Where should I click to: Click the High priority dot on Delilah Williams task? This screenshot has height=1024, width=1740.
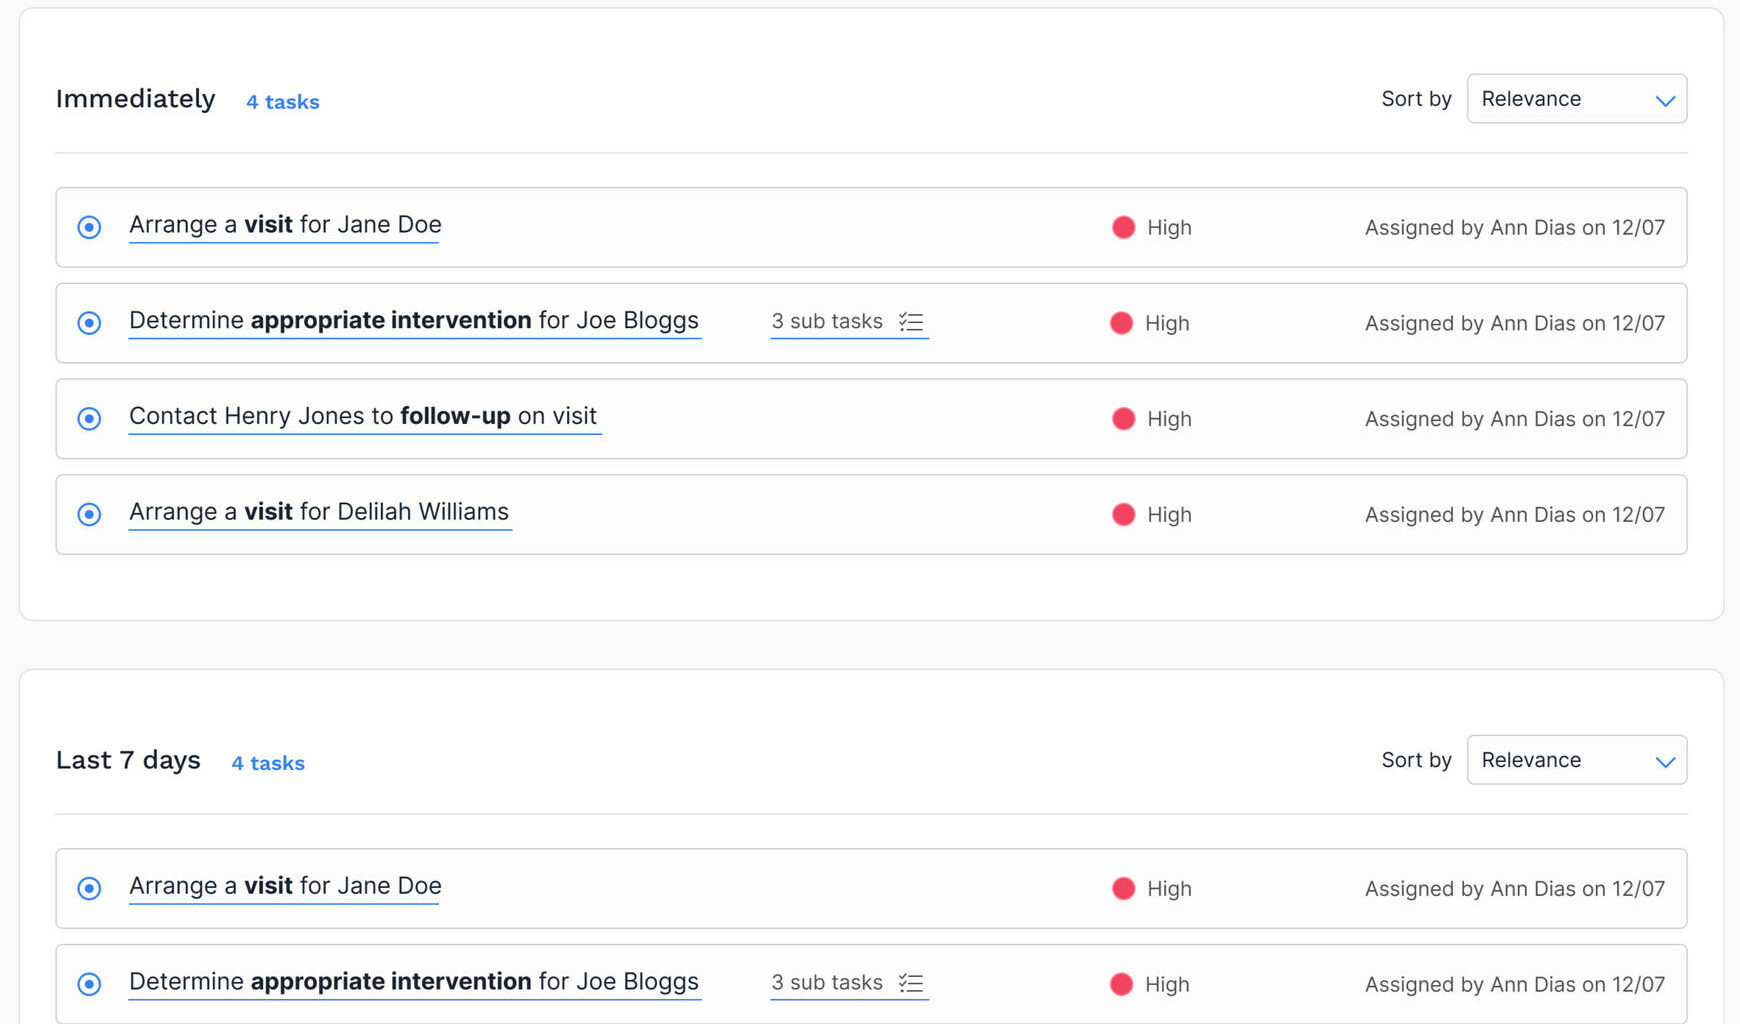point(1124,514)
